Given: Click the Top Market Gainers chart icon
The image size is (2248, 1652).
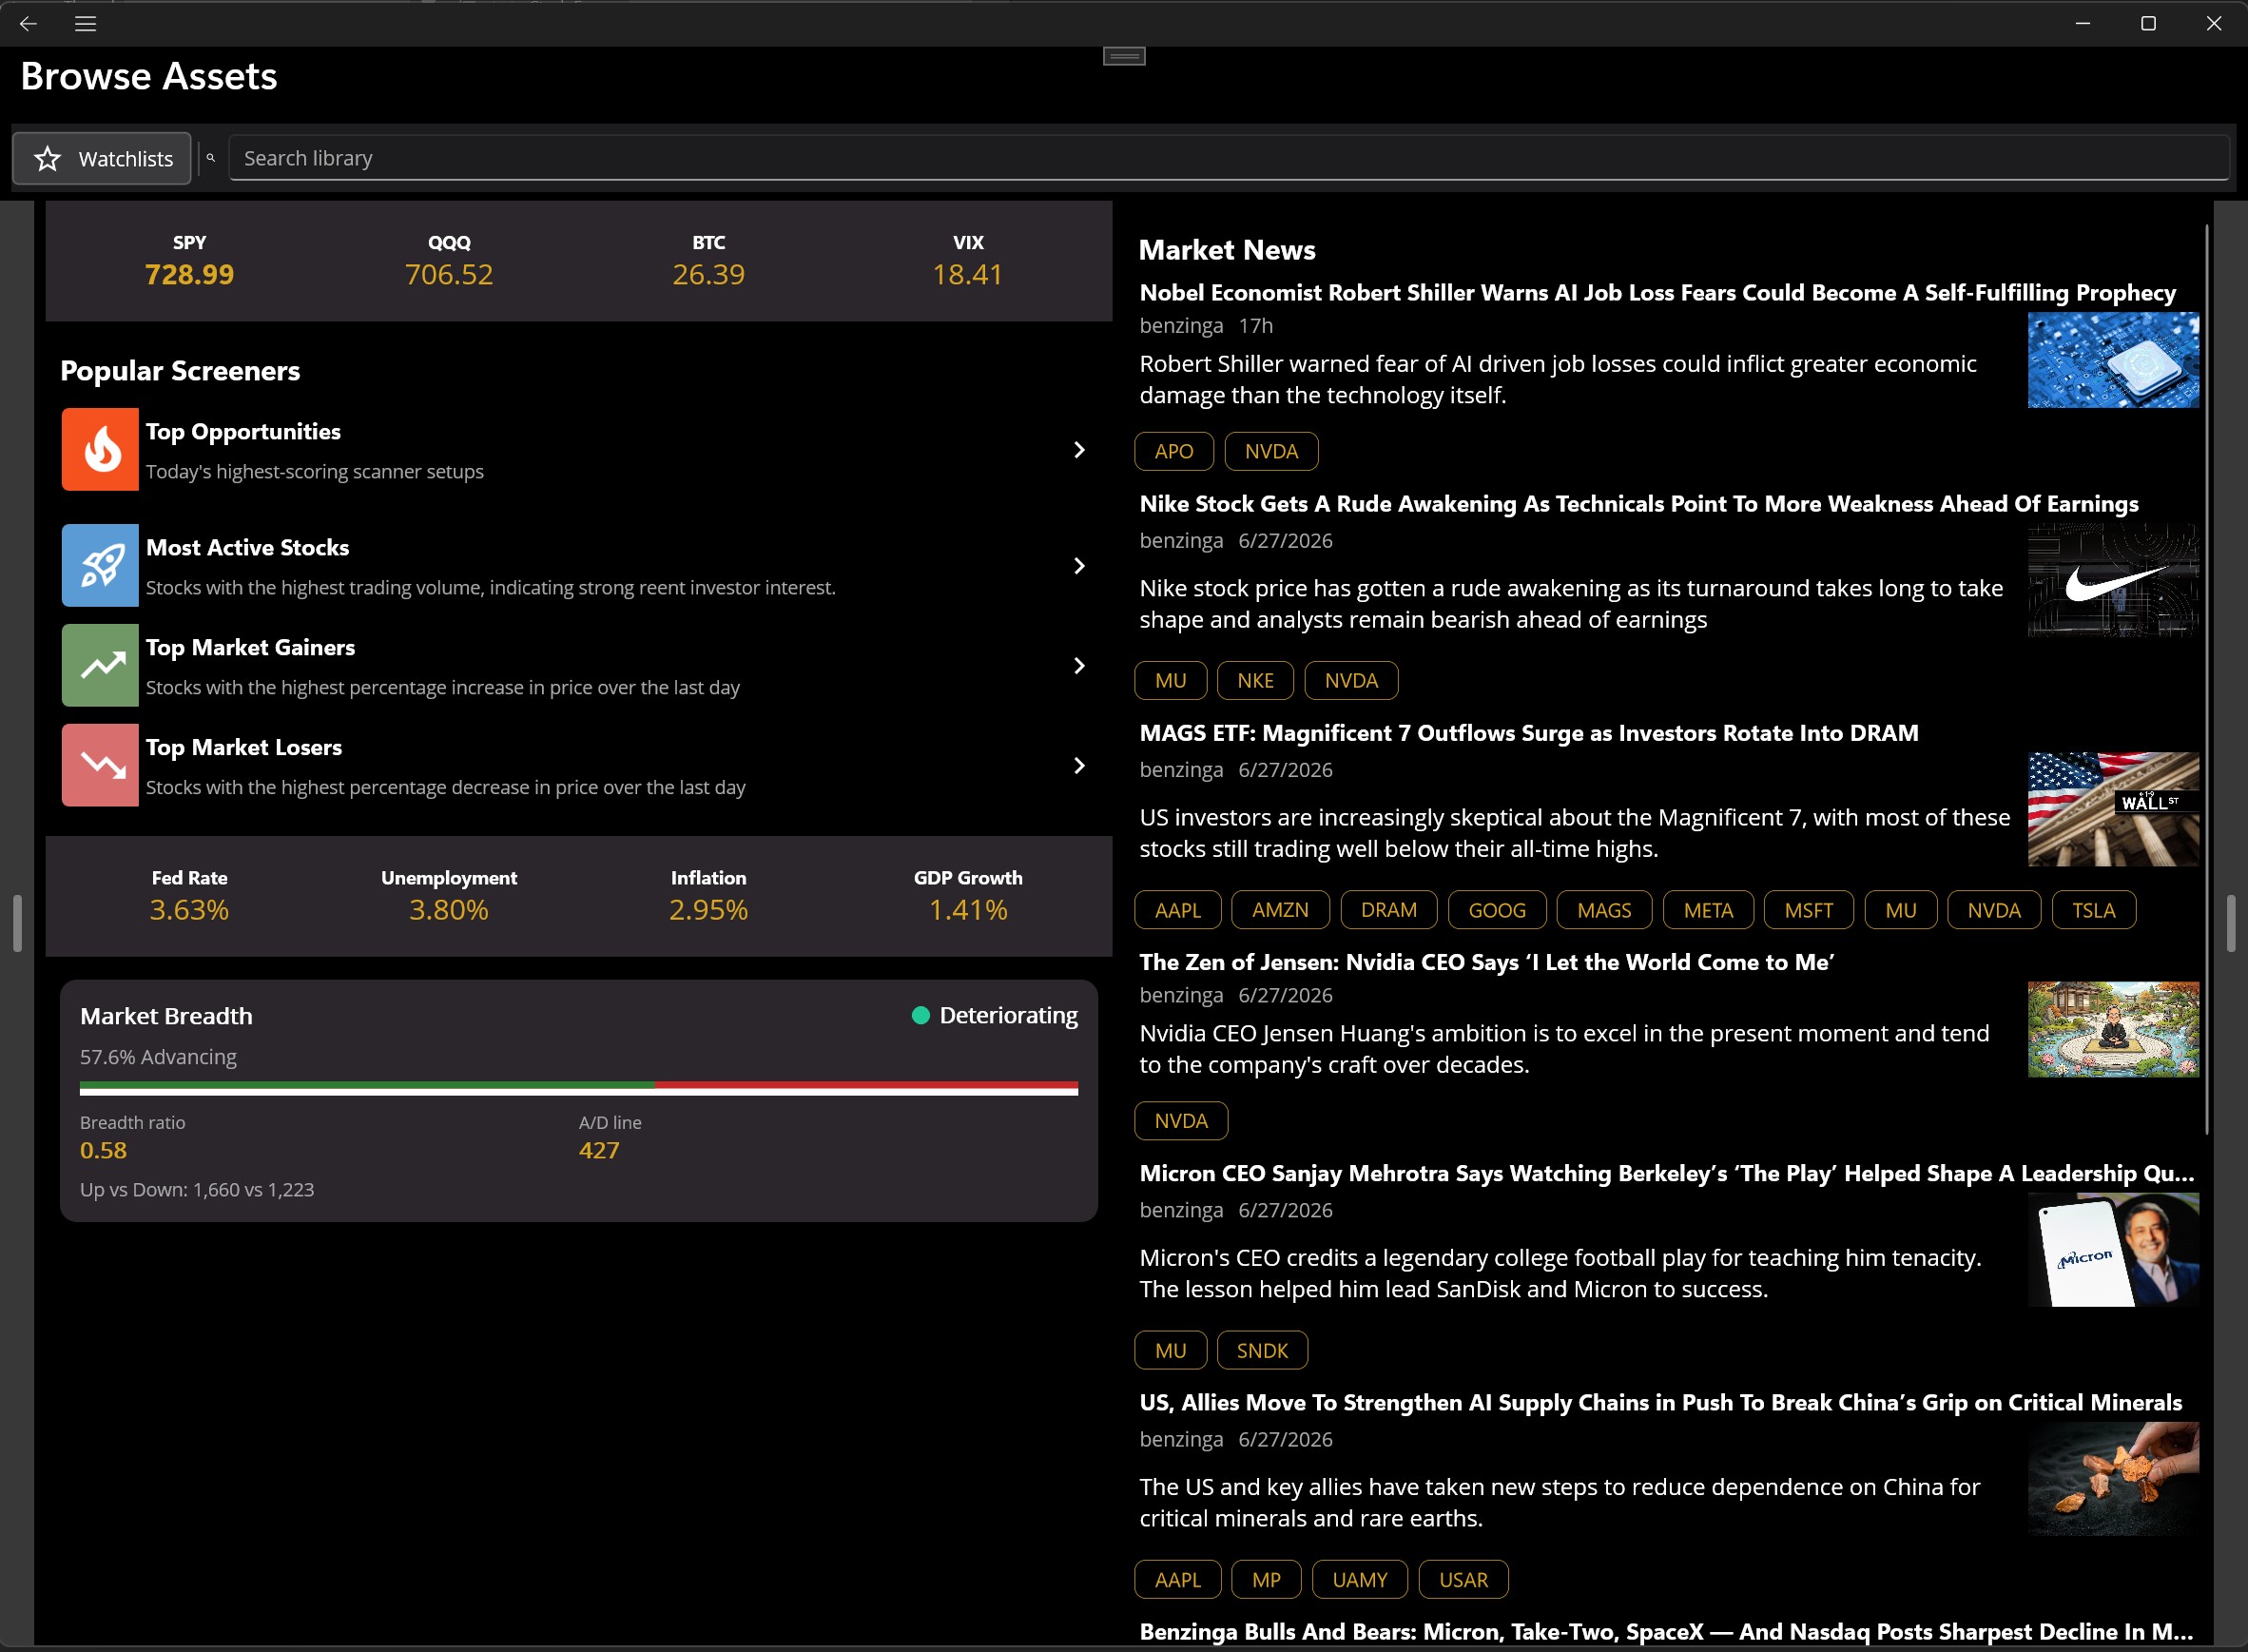Looking at the screenshot, I should click(100, 665).
